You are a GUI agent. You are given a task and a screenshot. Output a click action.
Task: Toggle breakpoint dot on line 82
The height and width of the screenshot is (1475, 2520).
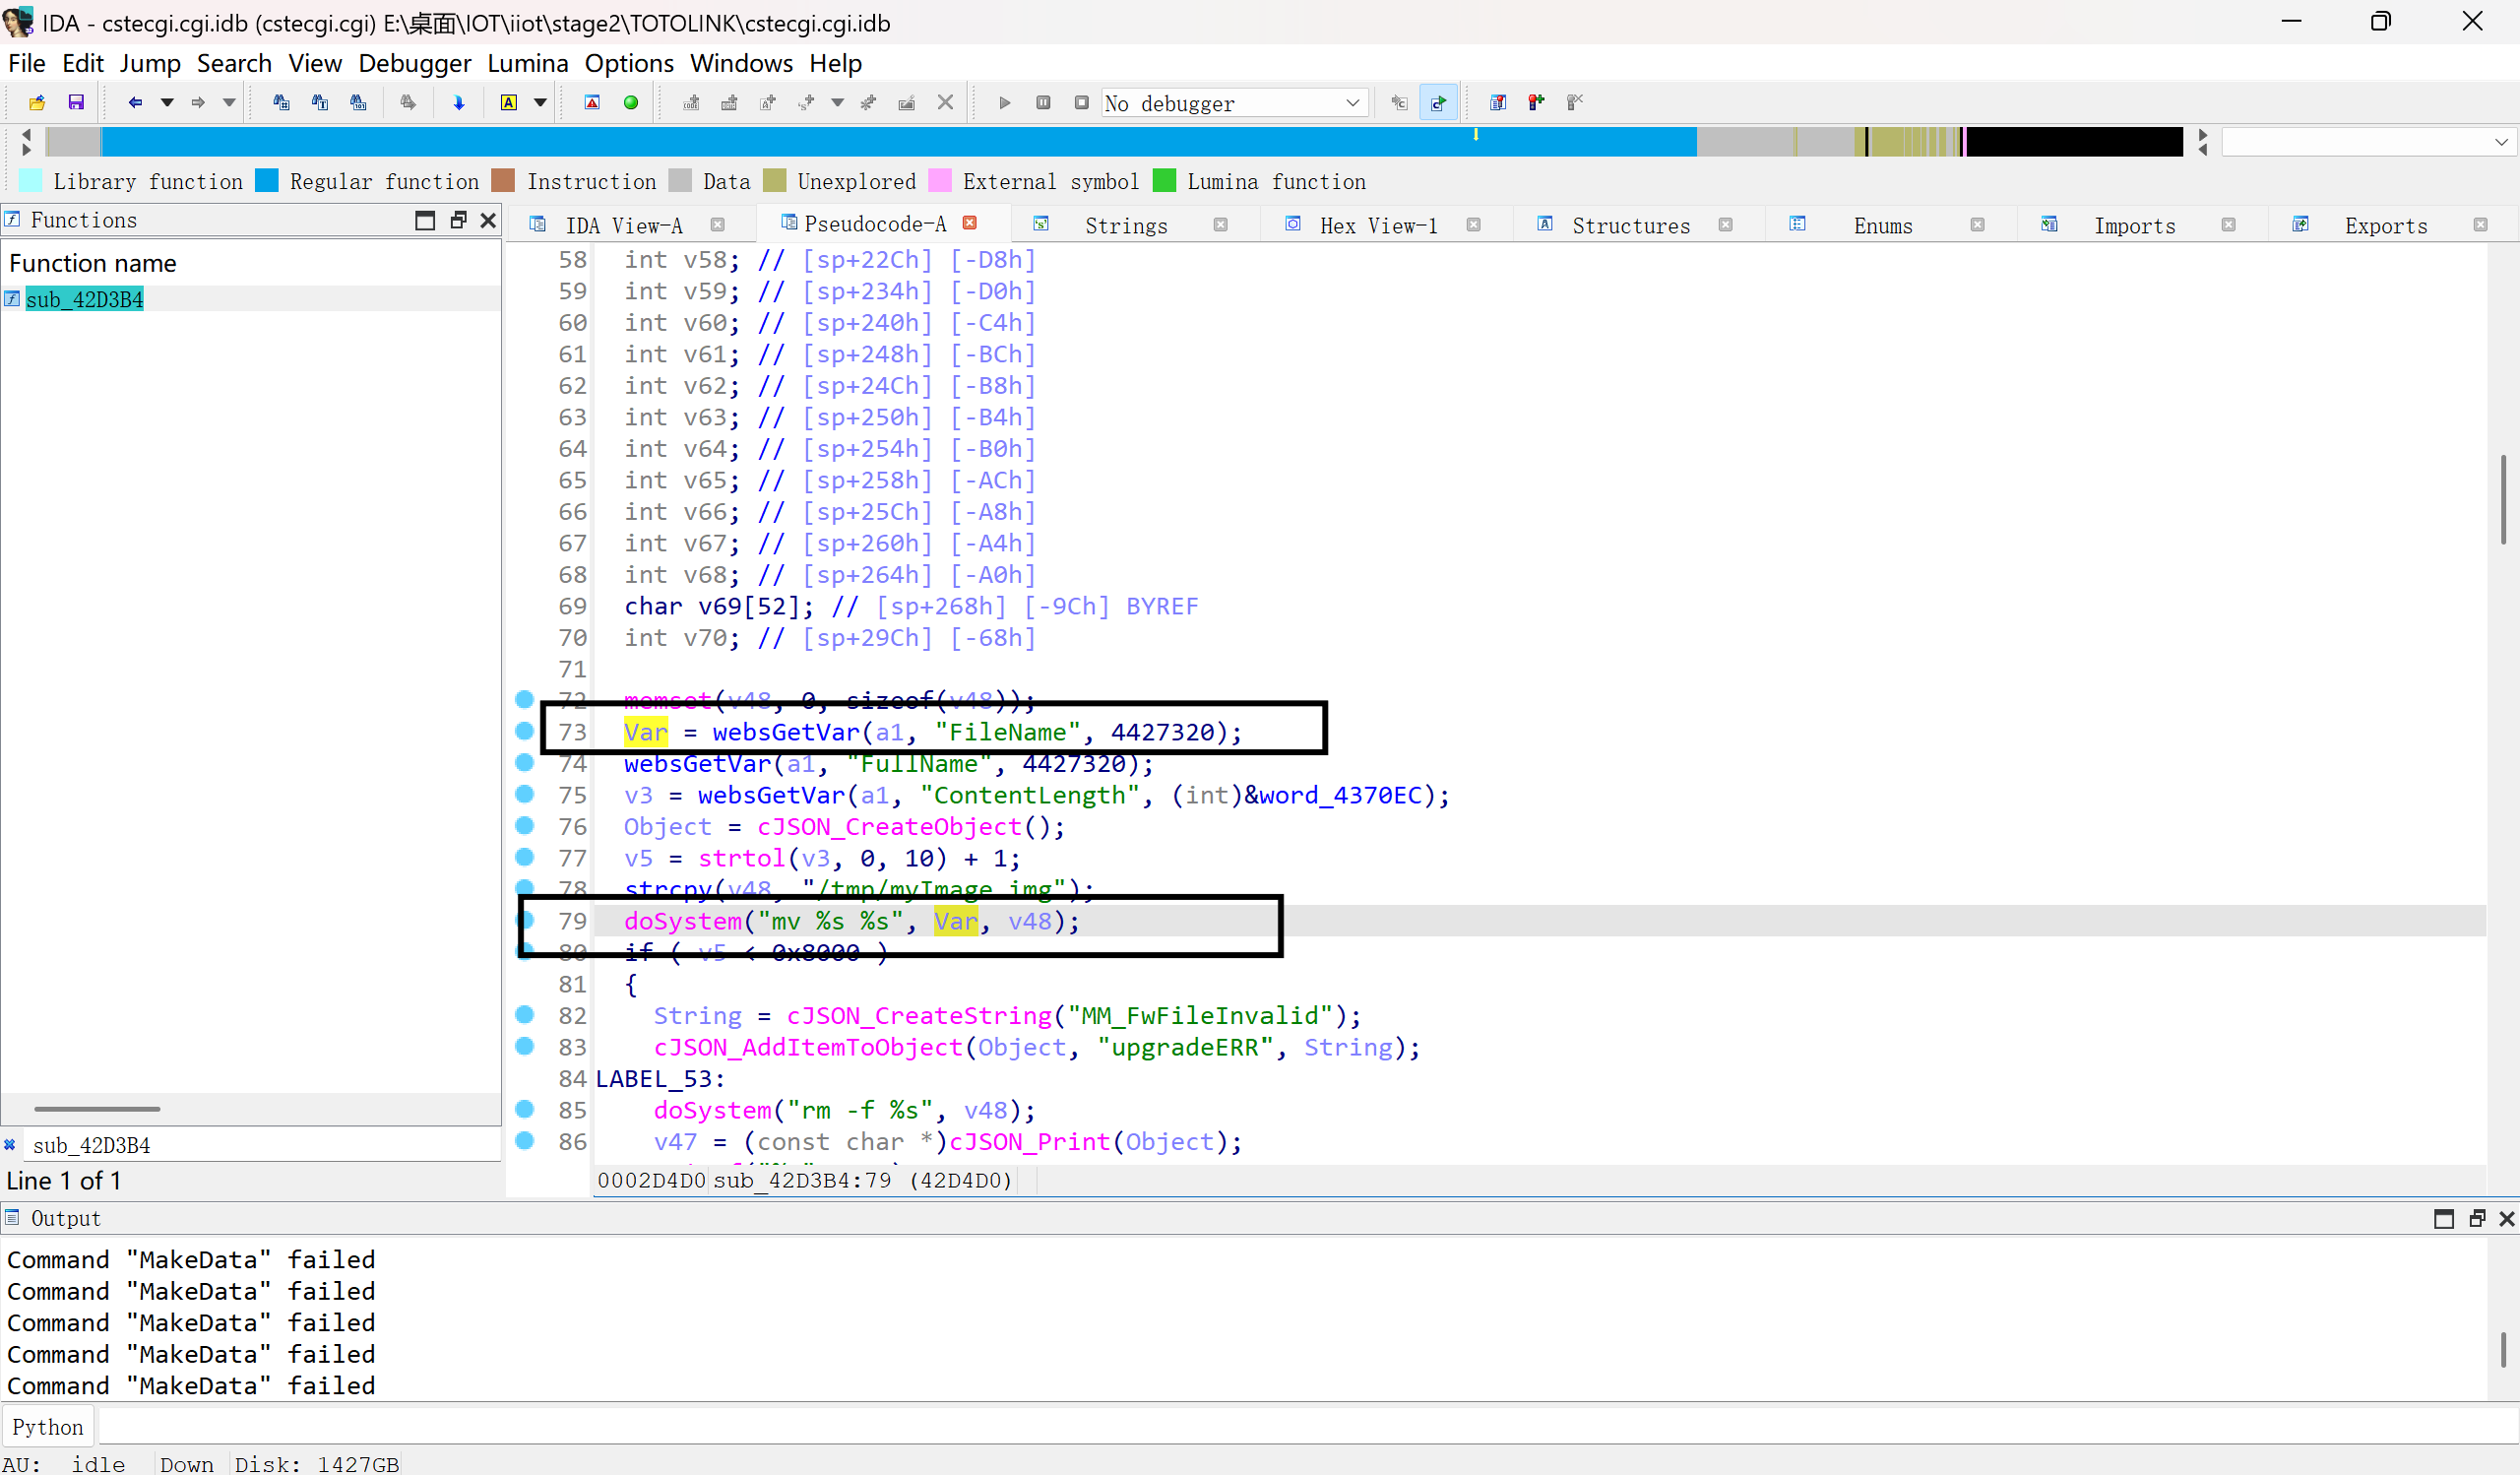point(524,1015)
